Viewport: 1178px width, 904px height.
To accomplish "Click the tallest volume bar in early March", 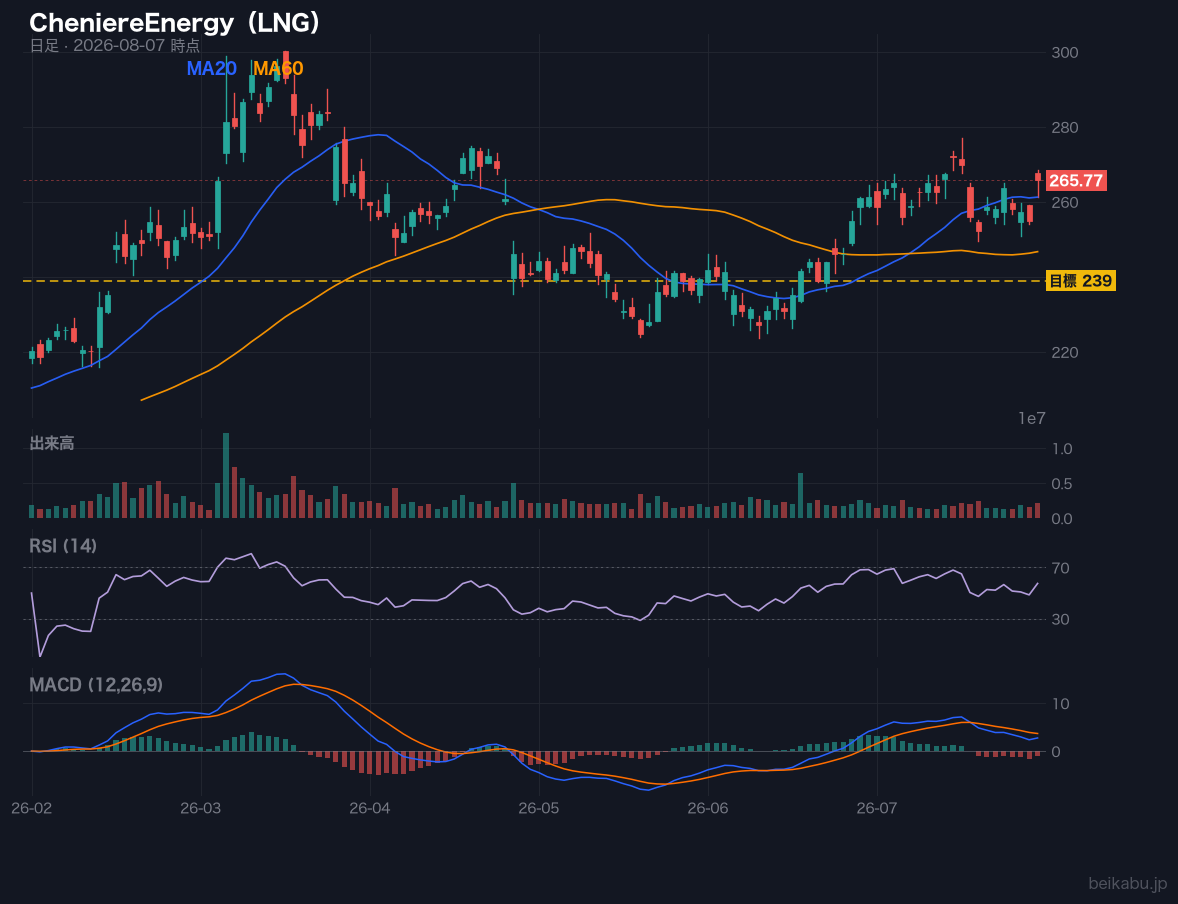I will coord(226,476).
